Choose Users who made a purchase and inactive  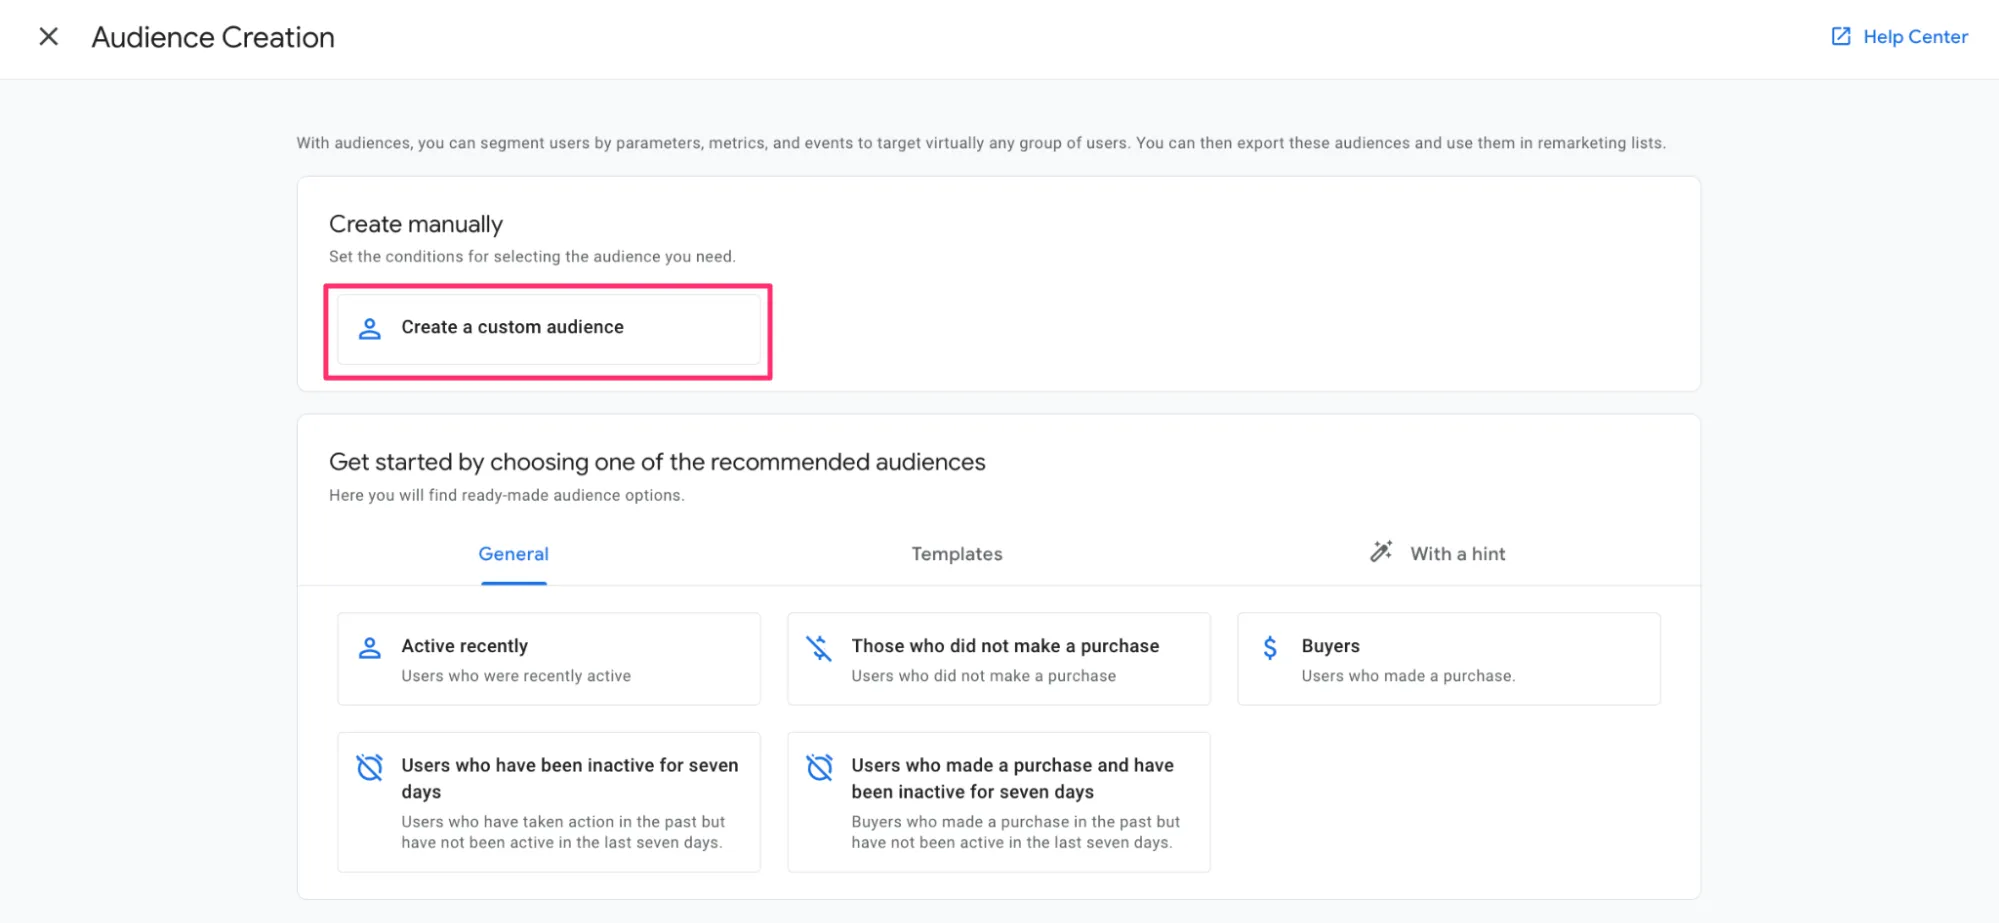[x=1012, y=778]
